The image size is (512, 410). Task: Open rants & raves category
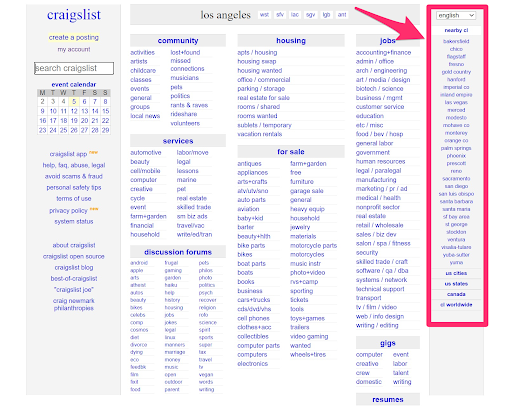(189, 105)
